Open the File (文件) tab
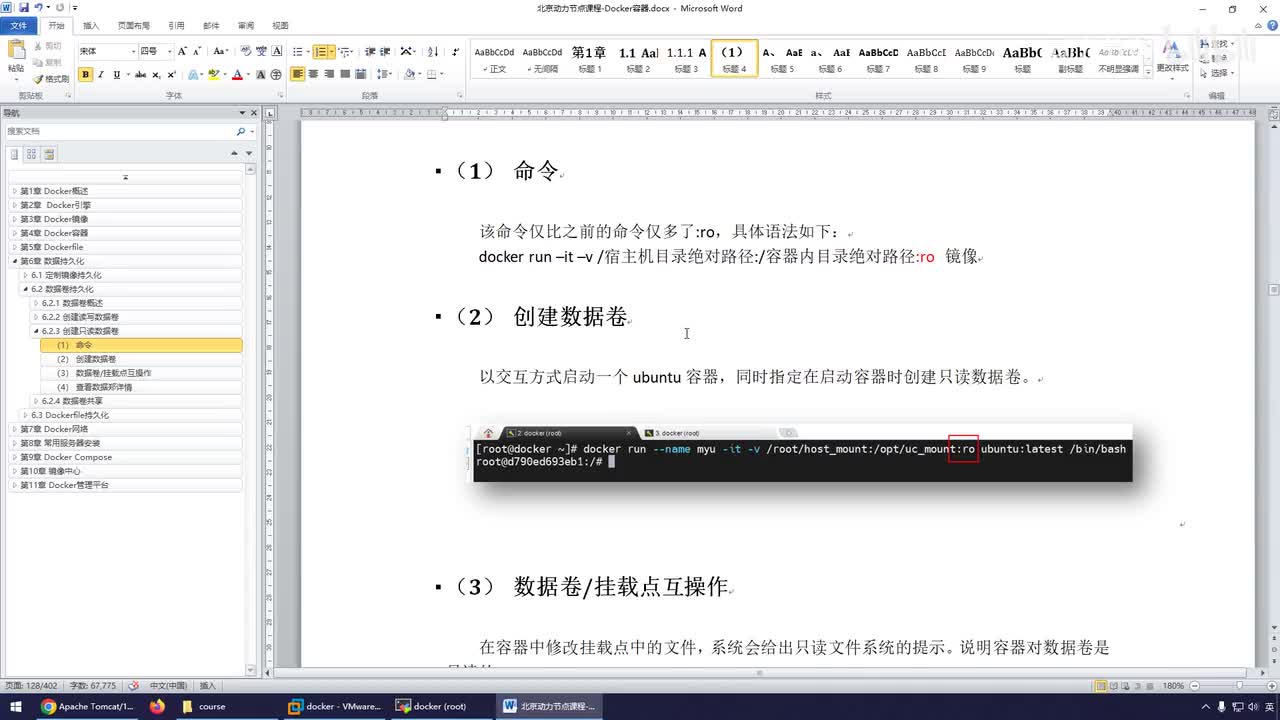The image size is (1280, 720). pyautogui.click(x=18, y=25)
